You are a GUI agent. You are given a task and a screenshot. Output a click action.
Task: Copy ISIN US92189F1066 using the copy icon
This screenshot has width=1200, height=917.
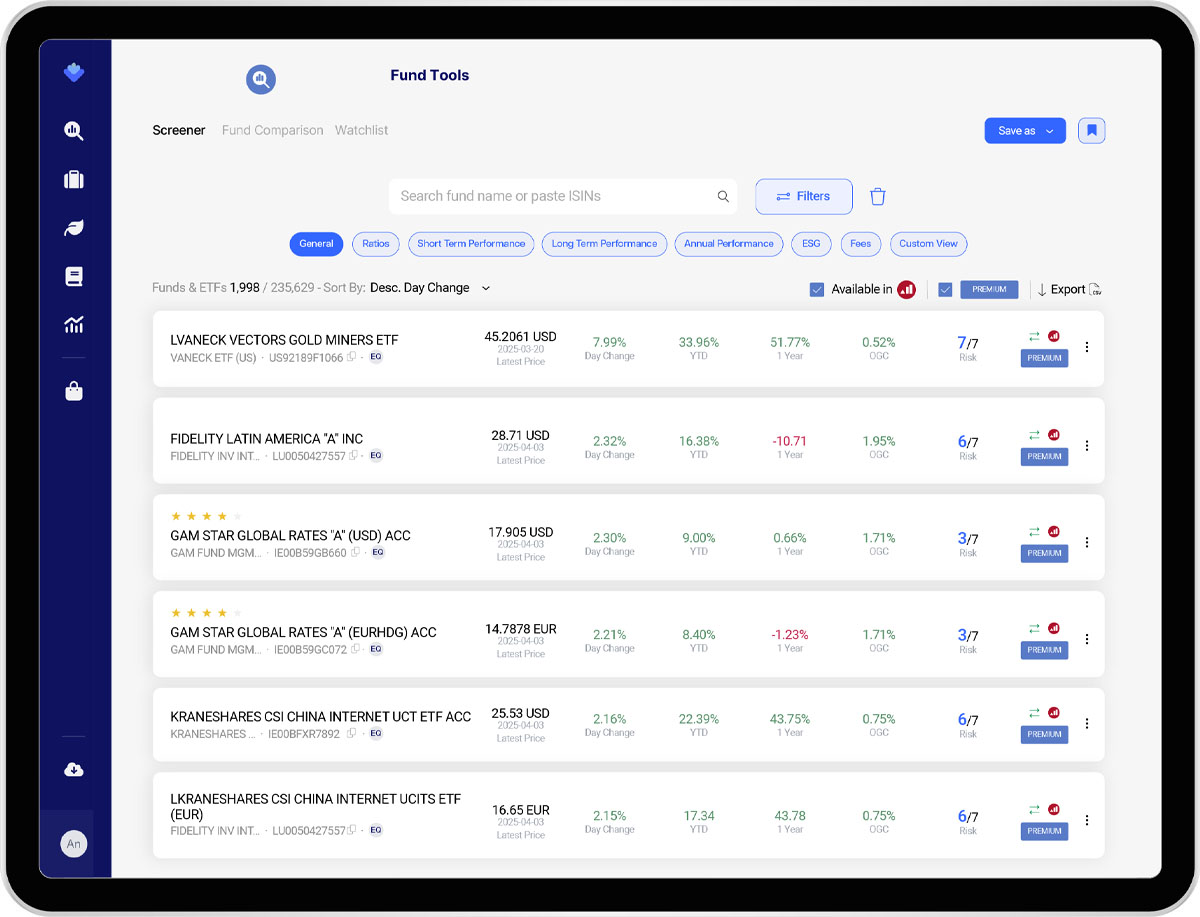(351, 357)
